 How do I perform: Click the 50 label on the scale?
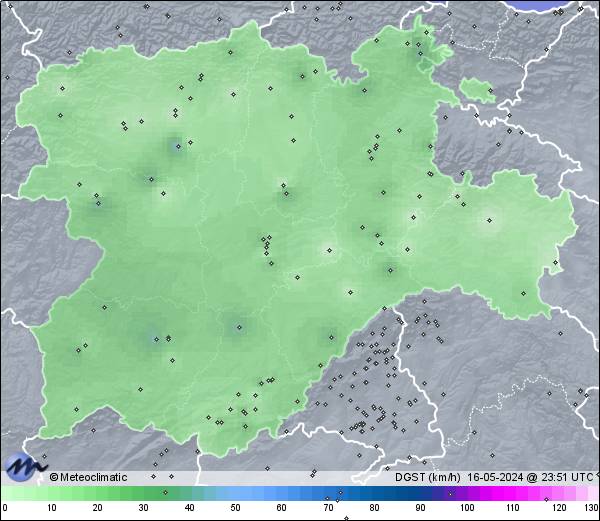[x=235, y=508]
